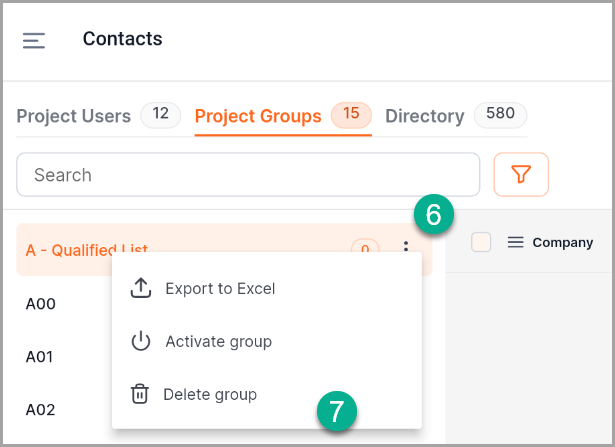Click the Delete group trash icon
The image size is (615, 447).
(x=140, y=395)
